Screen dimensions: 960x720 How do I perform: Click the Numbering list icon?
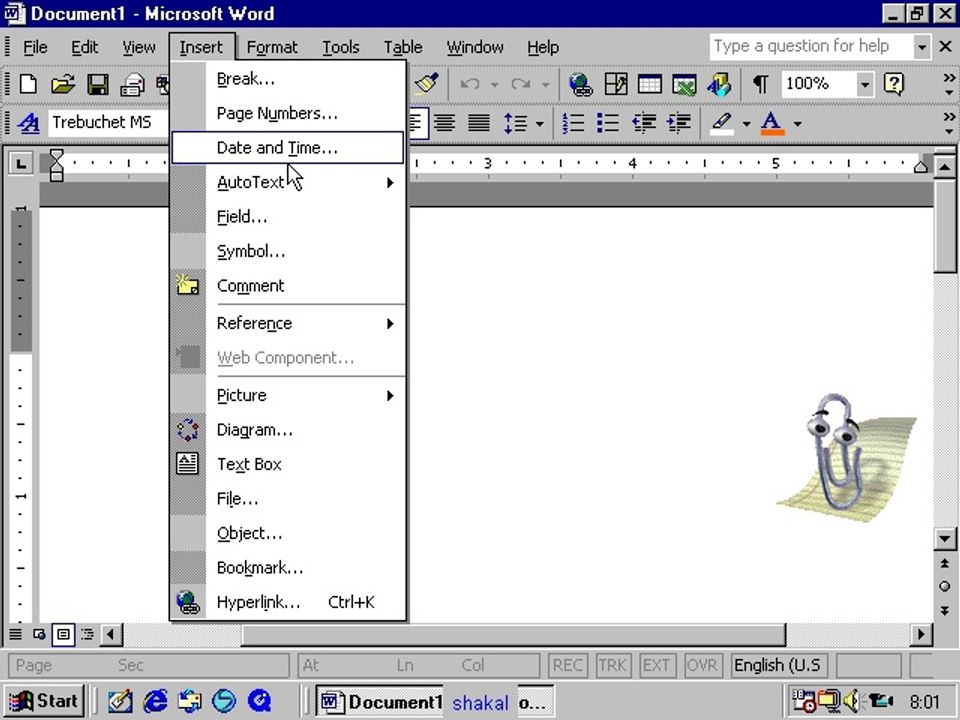[x=574, y=123]
